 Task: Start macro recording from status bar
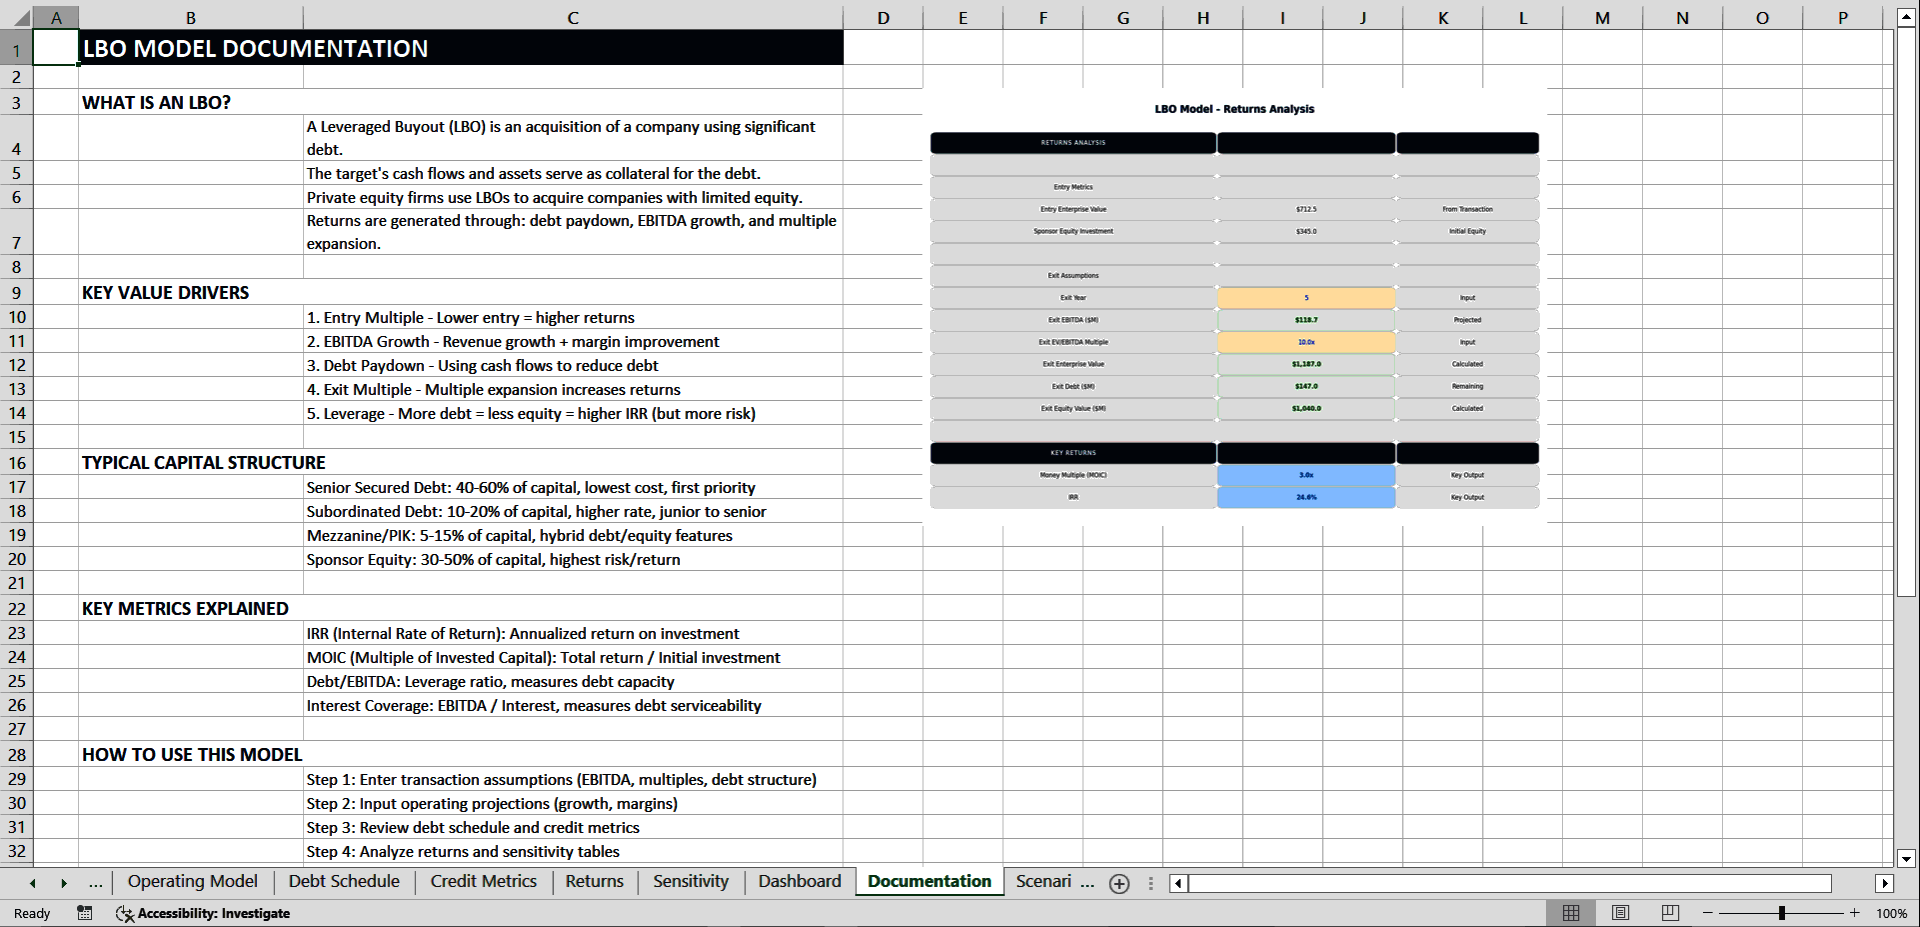coord(84,913)
